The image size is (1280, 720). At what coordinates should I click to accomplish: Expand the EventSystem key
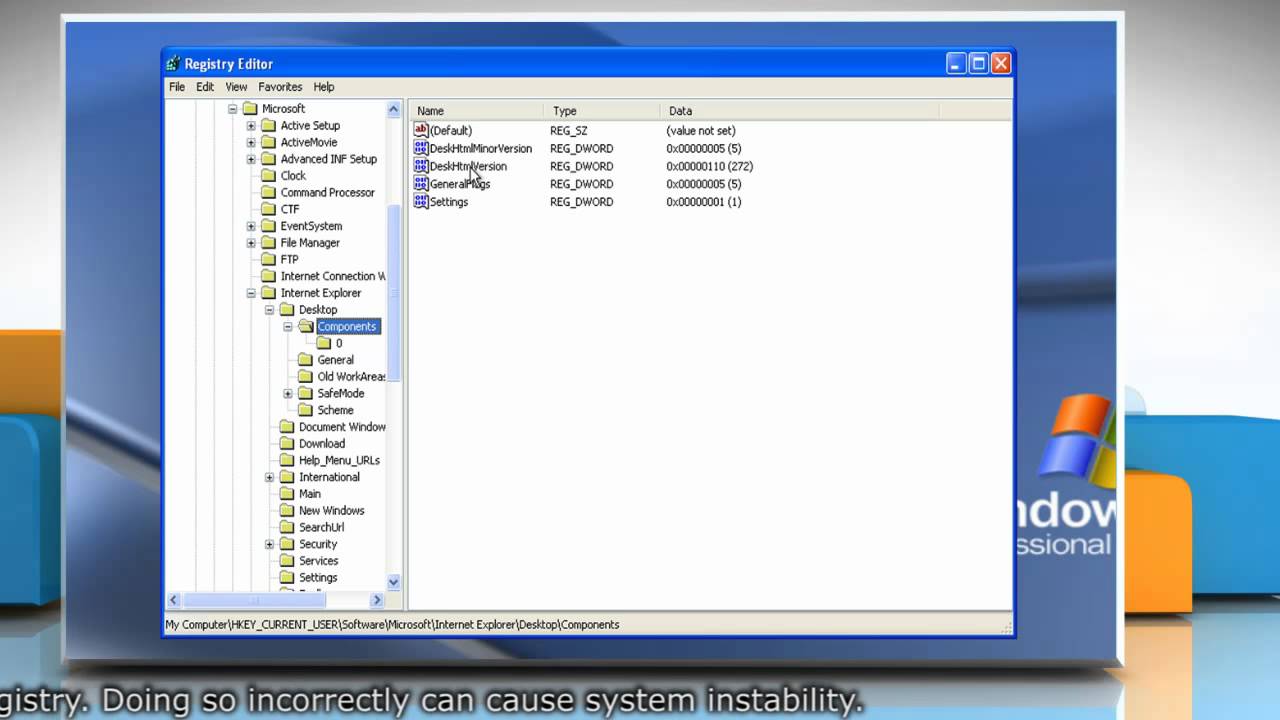[251, 226]
